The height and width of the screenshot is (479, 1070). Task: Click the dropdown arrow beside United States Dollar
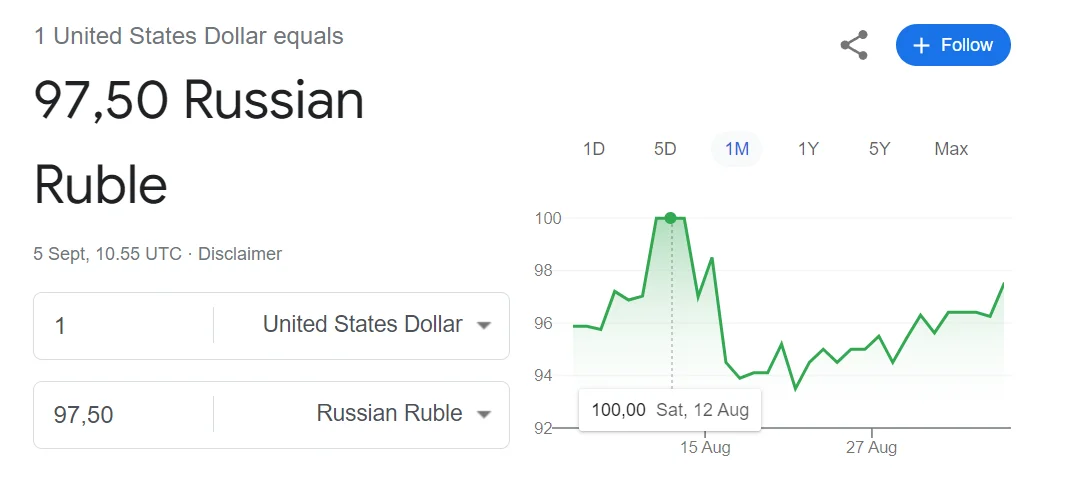pos(484,326)
